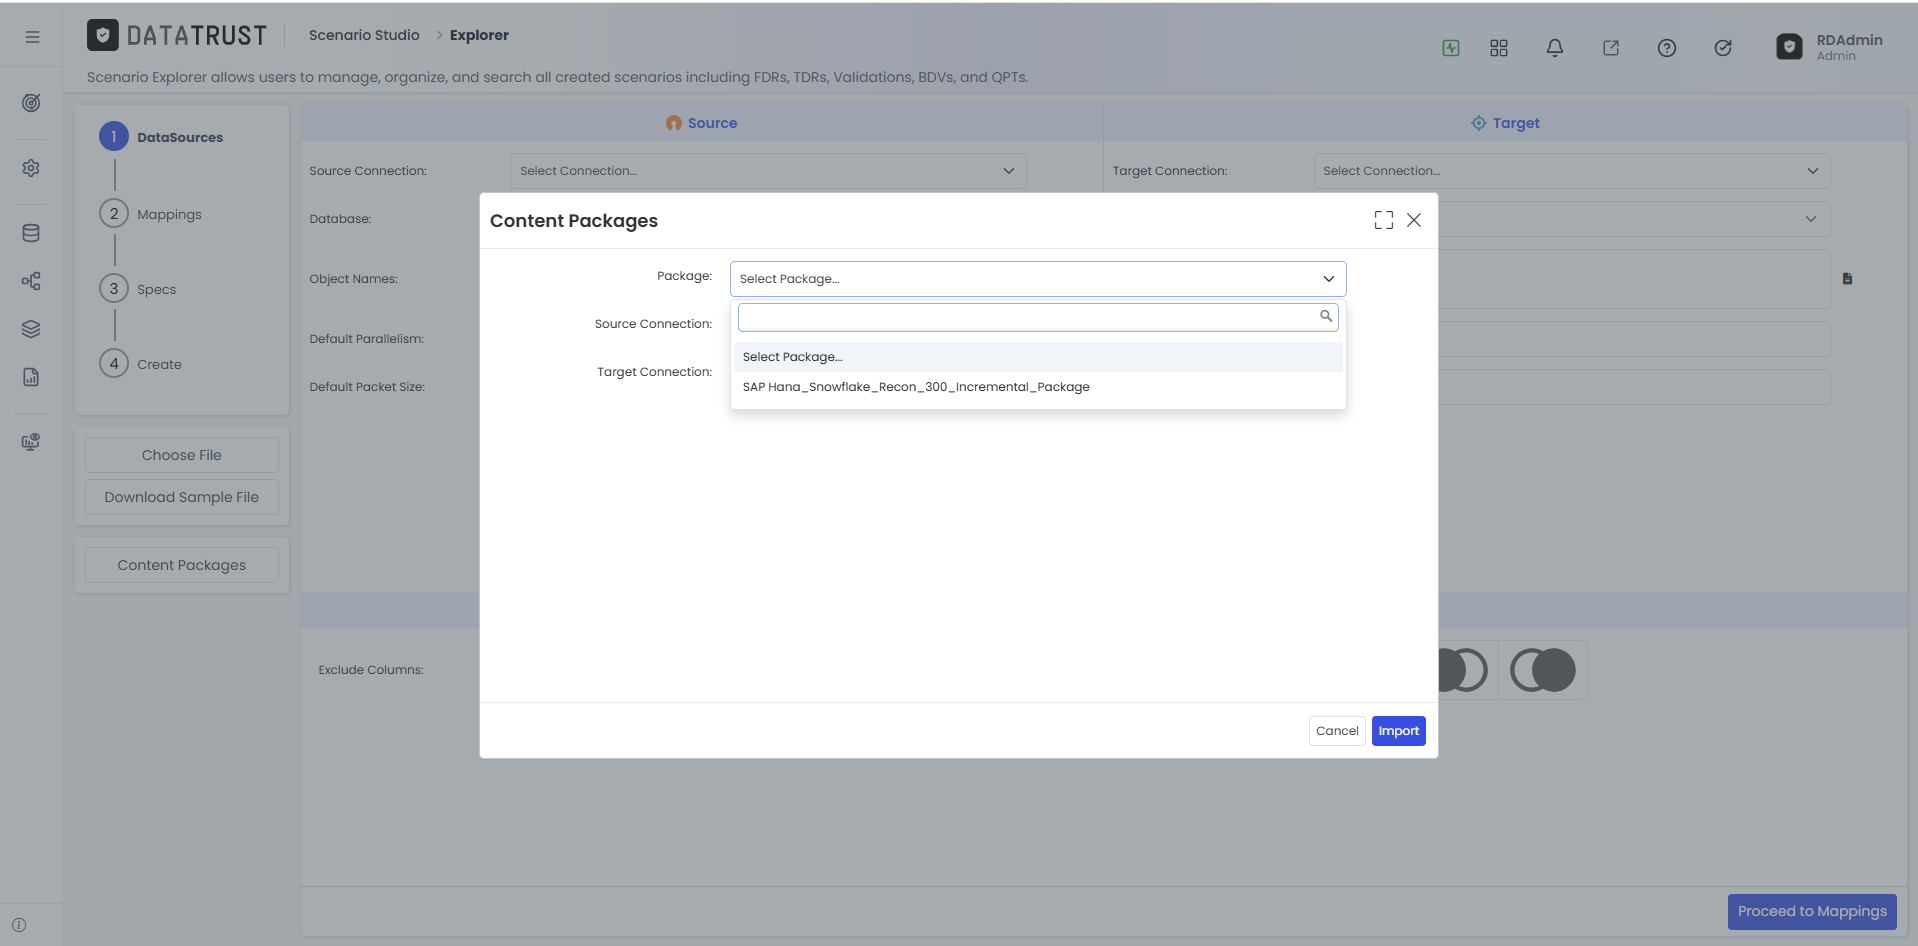Open the settings gear sidebar icon

click(x=31, y=168)
